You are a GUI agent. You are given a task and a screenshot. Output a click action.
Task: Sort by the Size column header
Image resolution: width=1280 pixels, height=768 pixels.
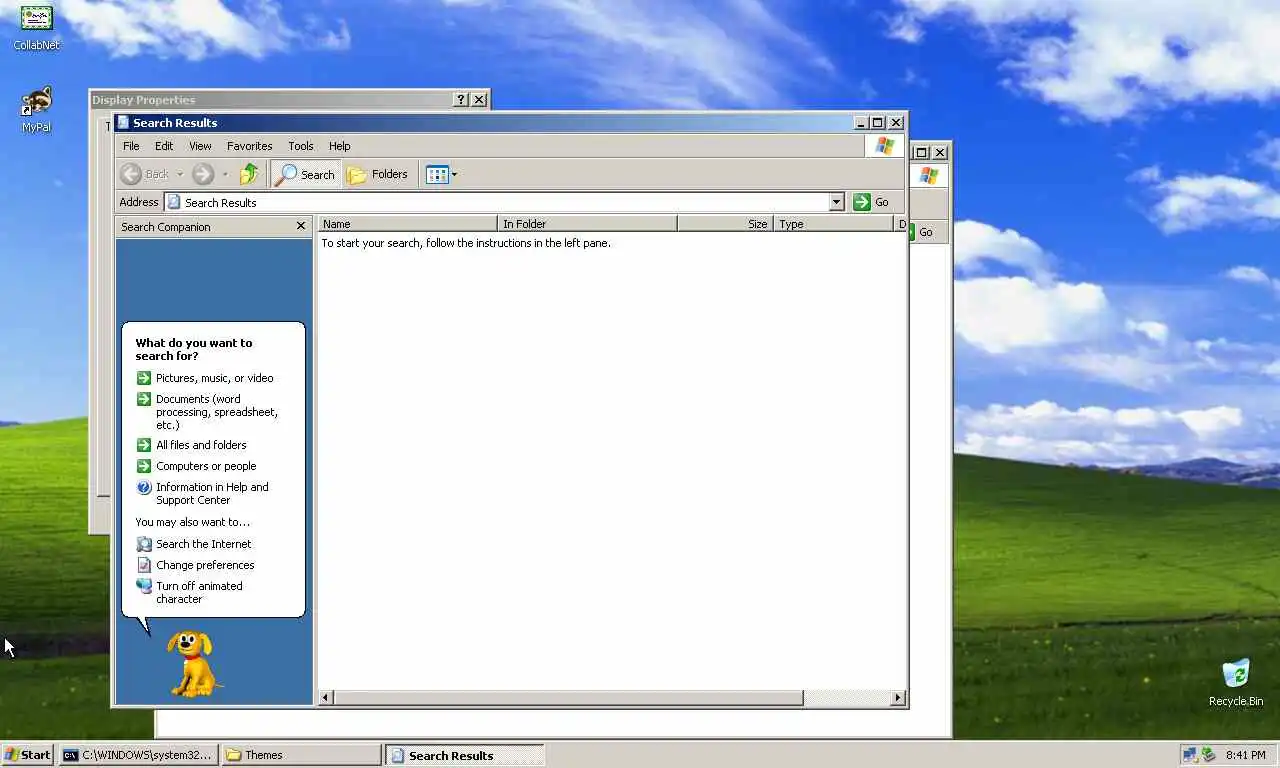pos(725,224)
